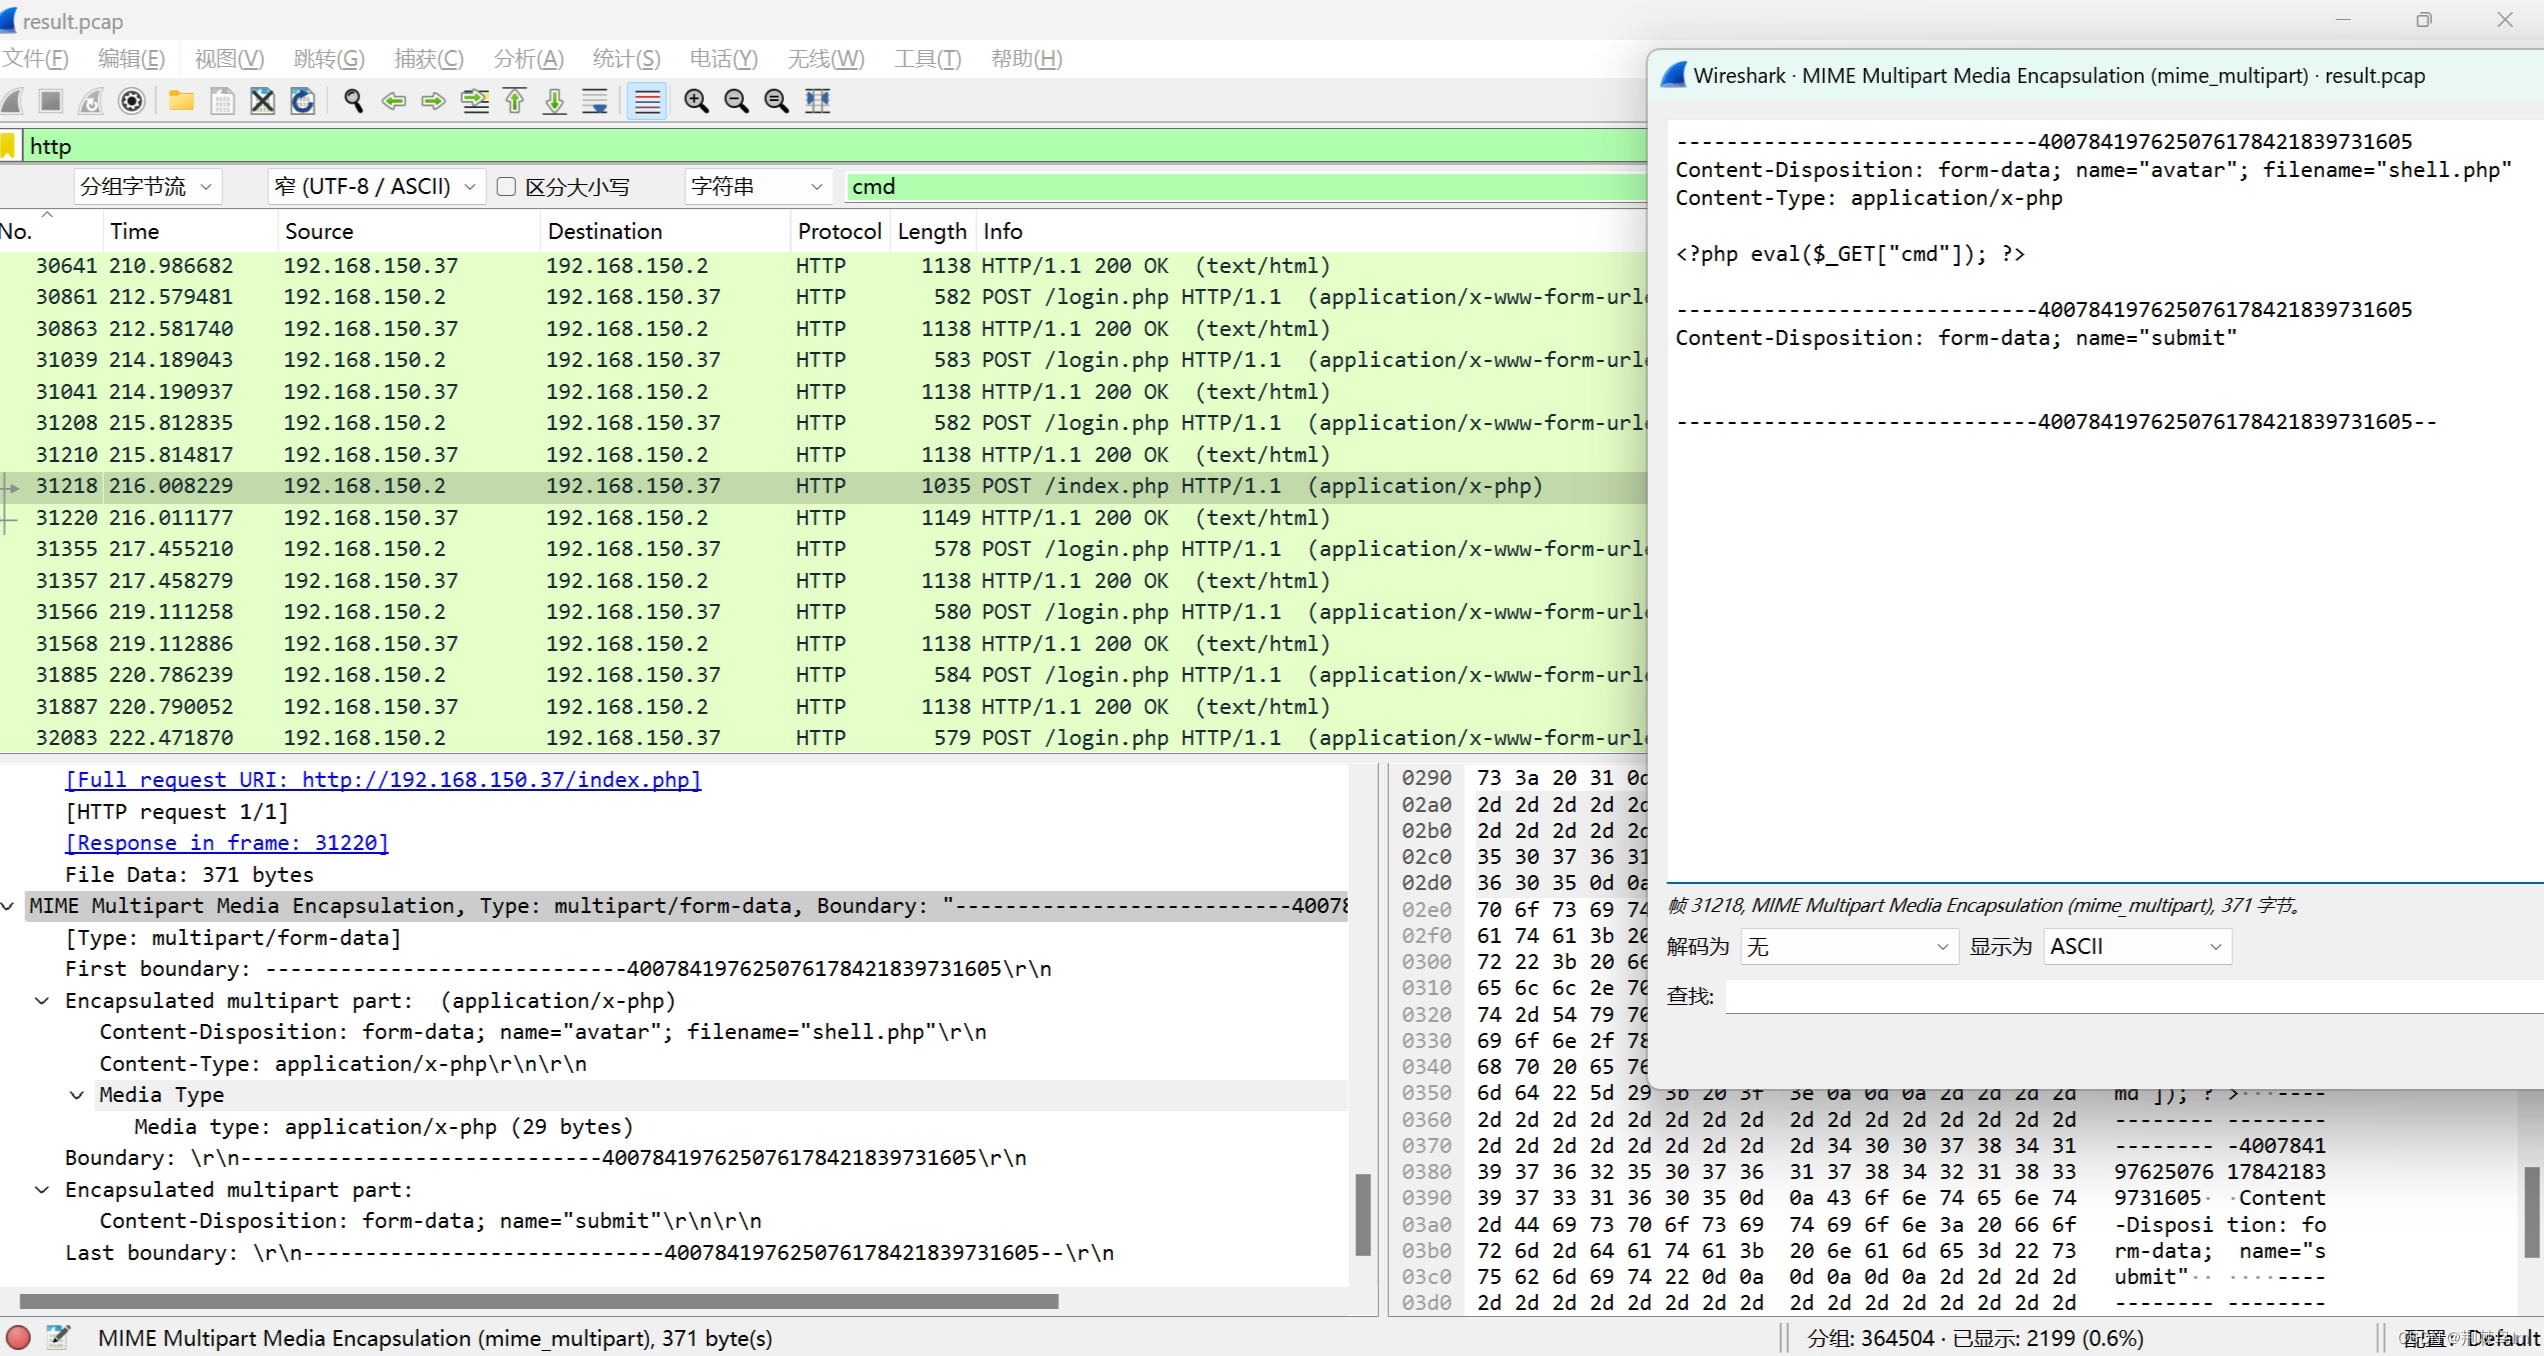2544x1356 pixels.
Task: Click the packet bytes pane vertical scrollbar
Action: point(2533,1212)
